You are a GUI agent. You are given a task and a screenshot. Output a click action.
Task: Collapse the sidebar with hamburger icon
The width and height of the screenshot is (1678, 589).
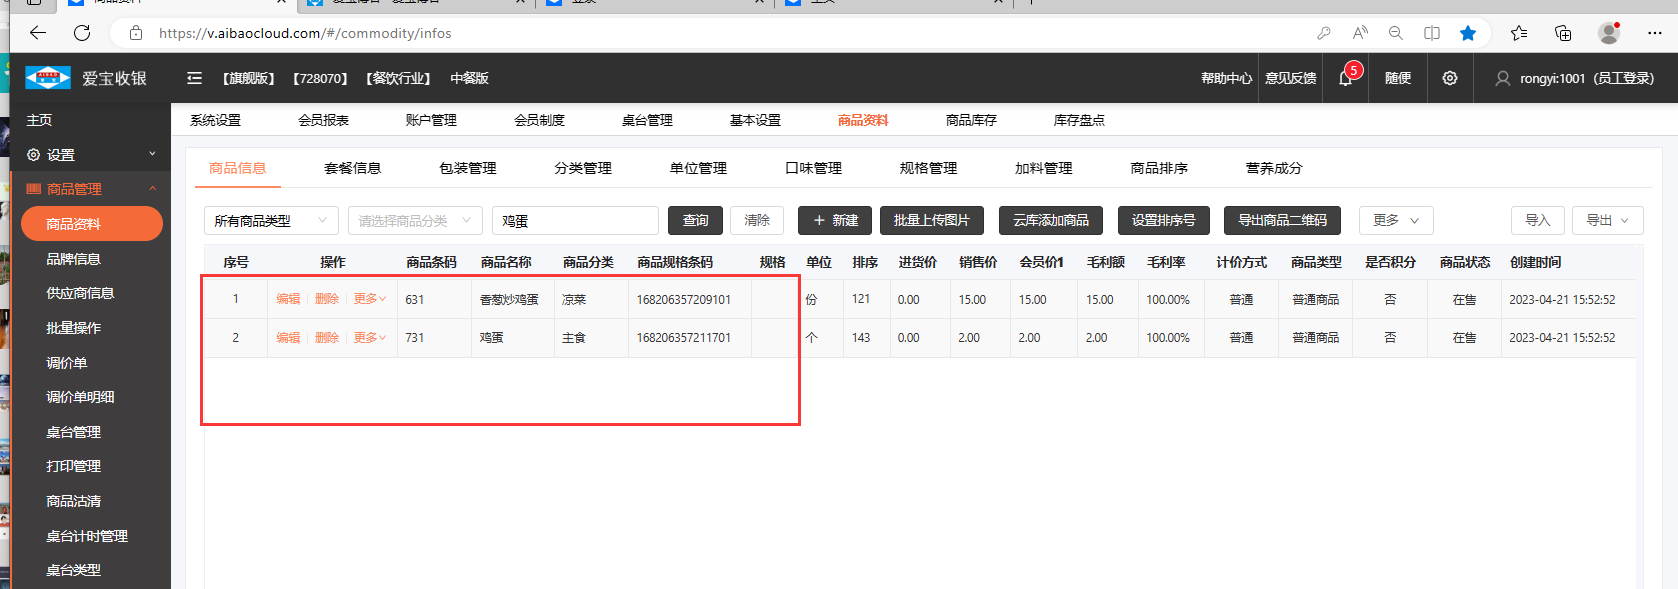click(x=195, y=78)
